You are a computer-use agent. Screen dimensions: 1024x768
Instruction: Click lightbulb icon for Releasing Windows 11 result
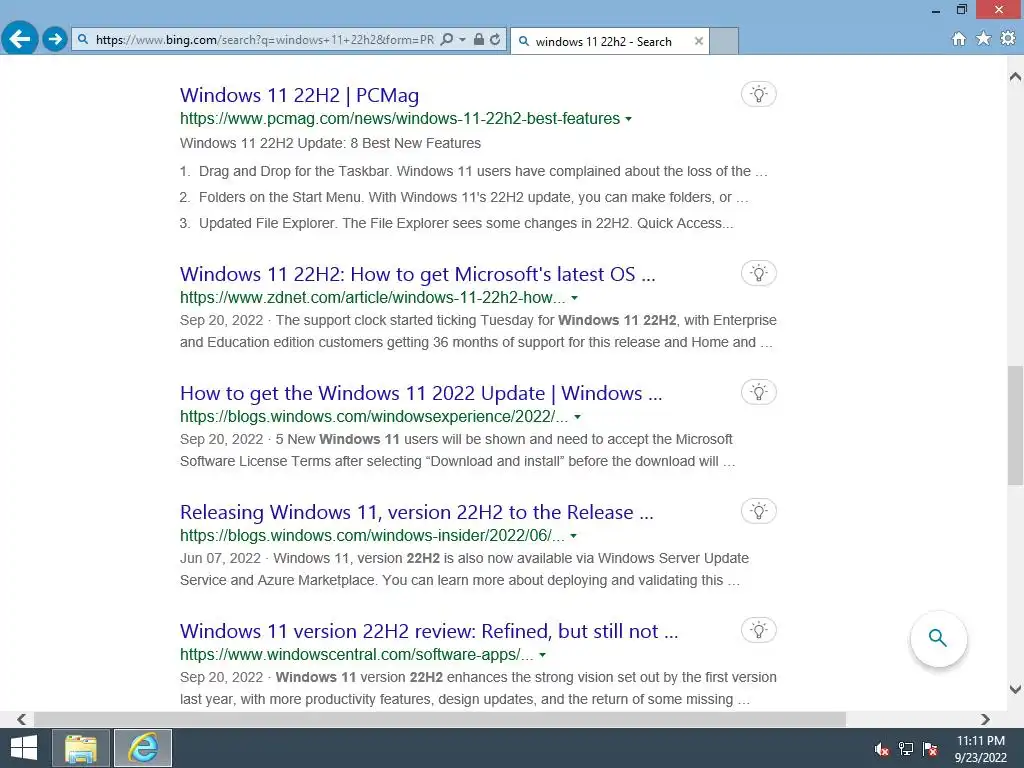[758, 511]
